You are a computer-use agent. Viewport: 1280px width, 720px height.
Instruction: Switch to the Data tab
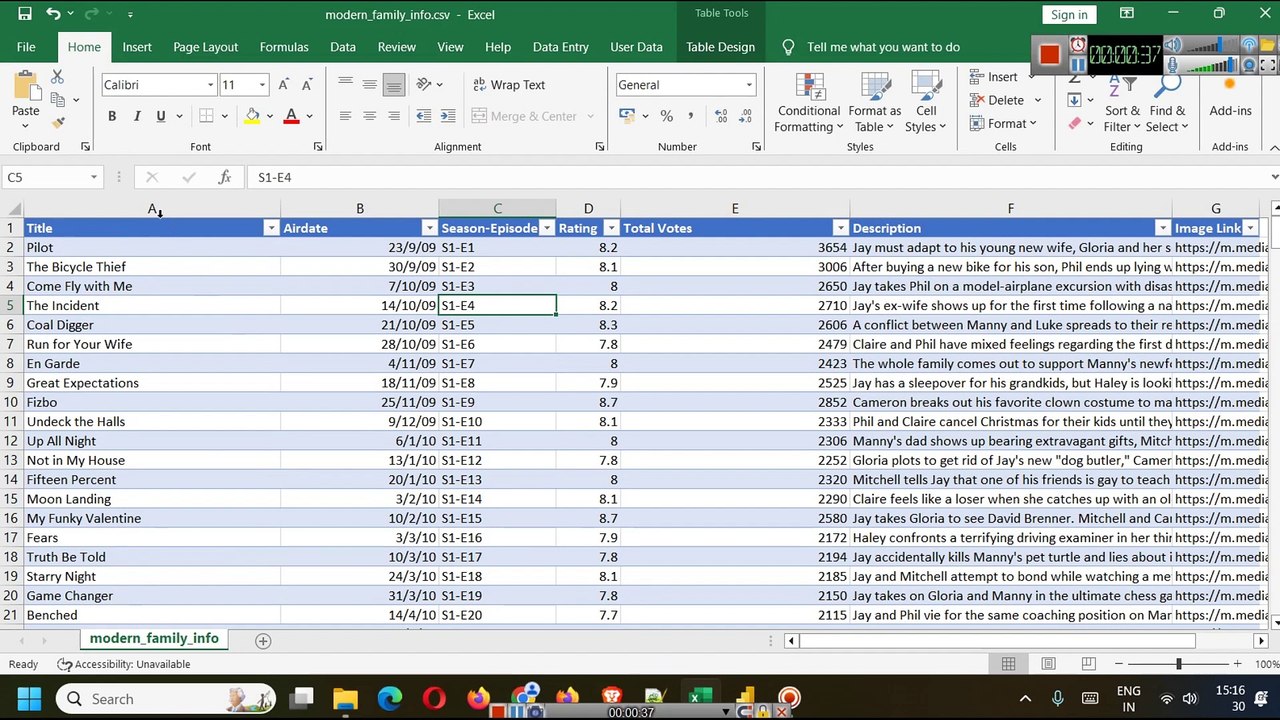(x=343, y=47)
